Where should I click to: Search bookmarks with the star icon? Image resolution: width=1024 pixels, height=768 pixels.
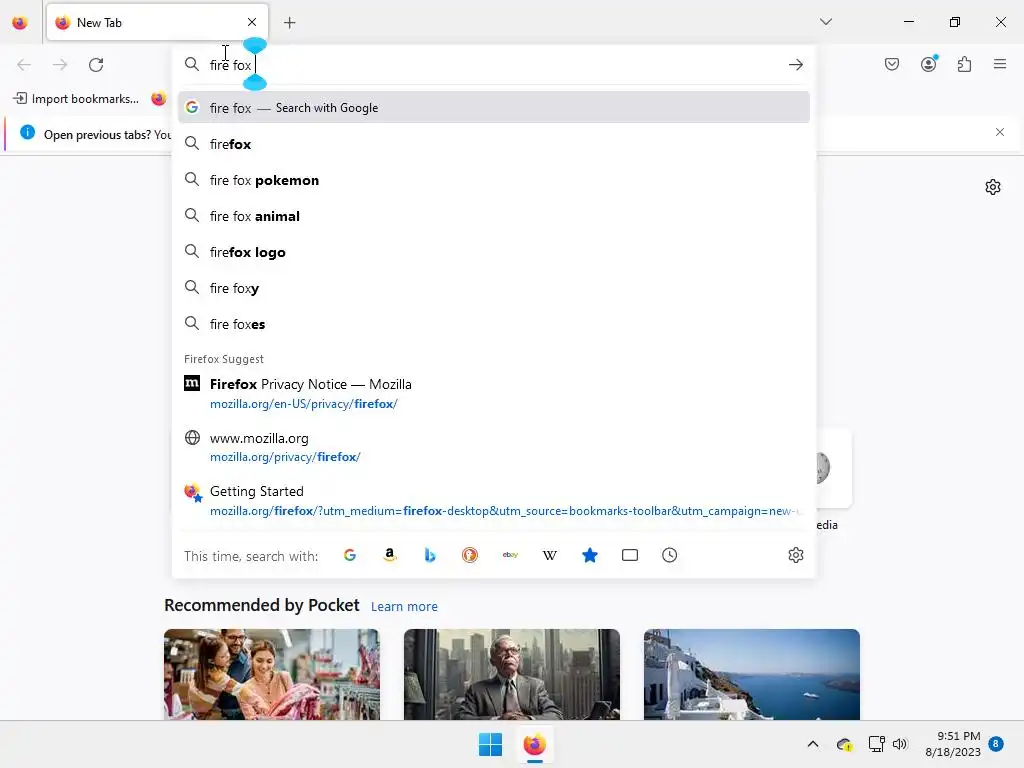(x=590, y=555)
